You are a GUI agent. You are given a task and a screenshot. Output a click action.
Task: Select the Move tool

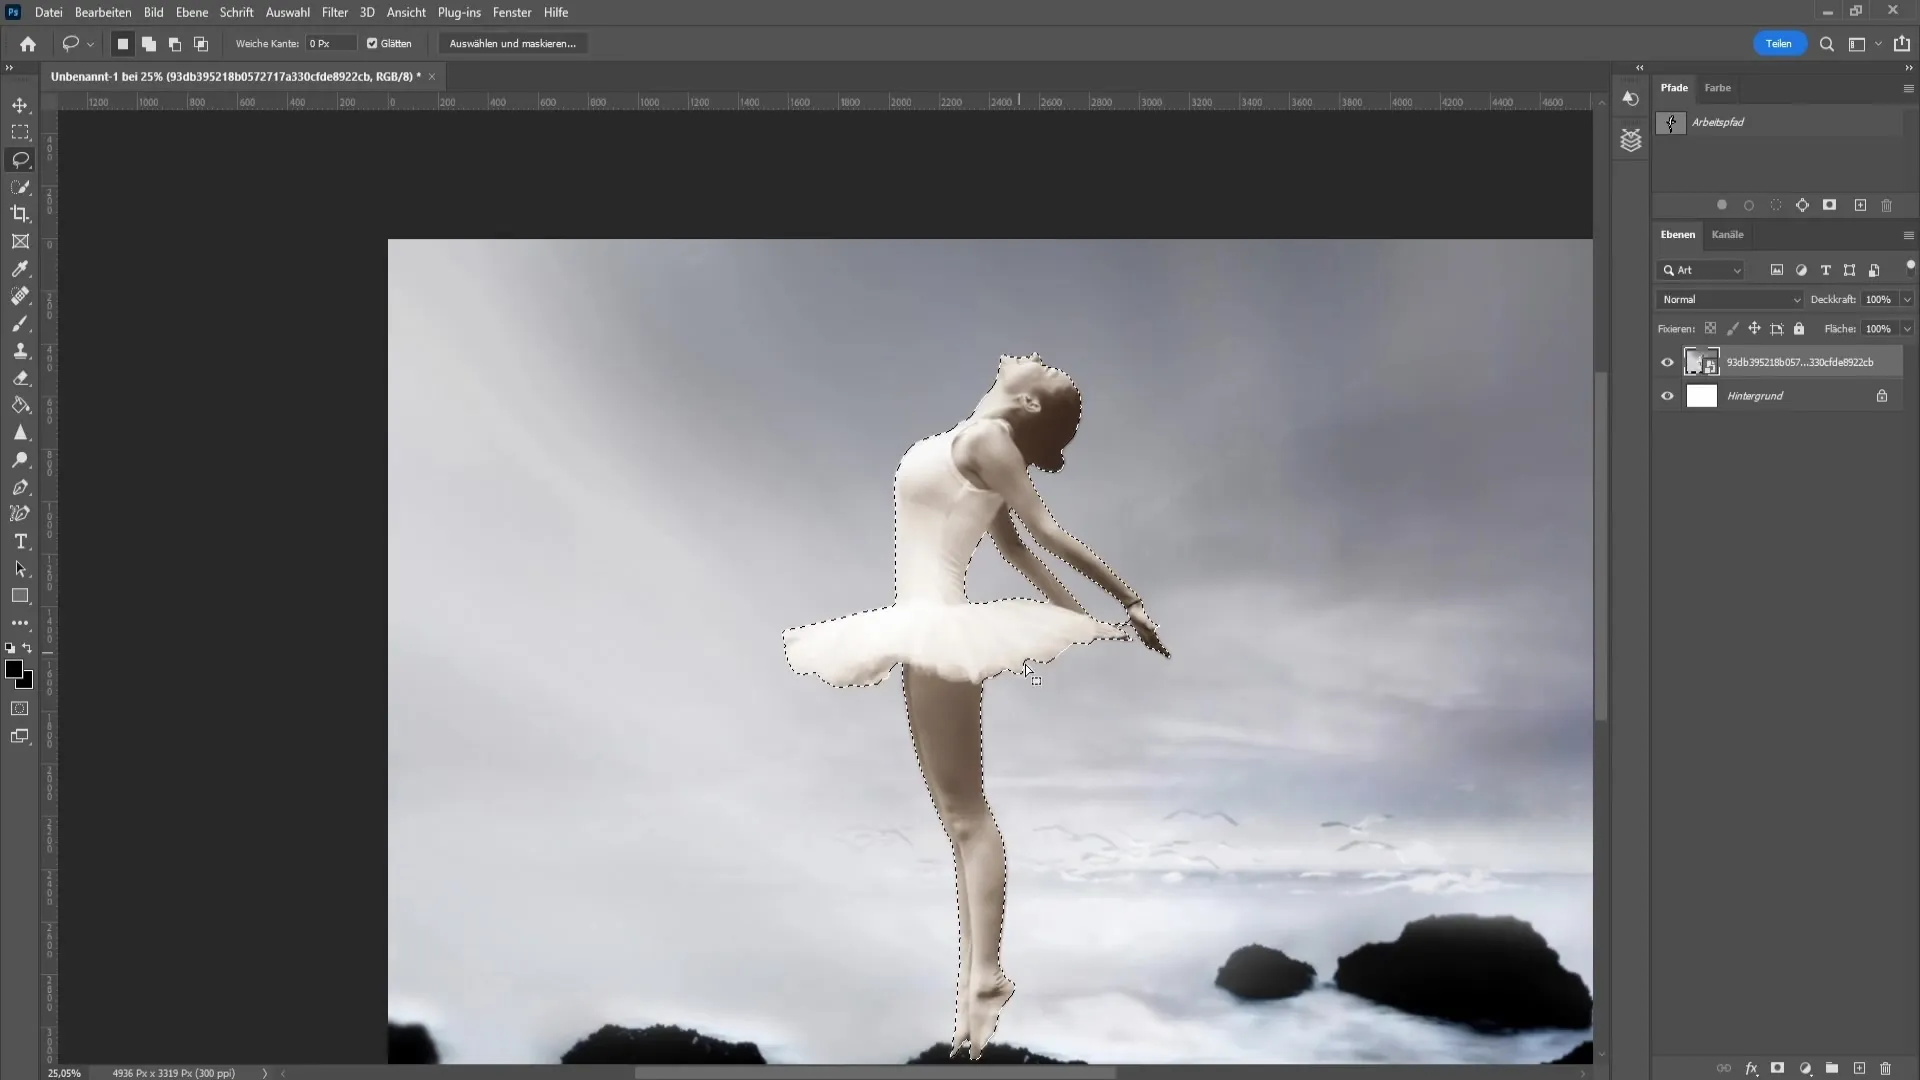coord(20,104)
